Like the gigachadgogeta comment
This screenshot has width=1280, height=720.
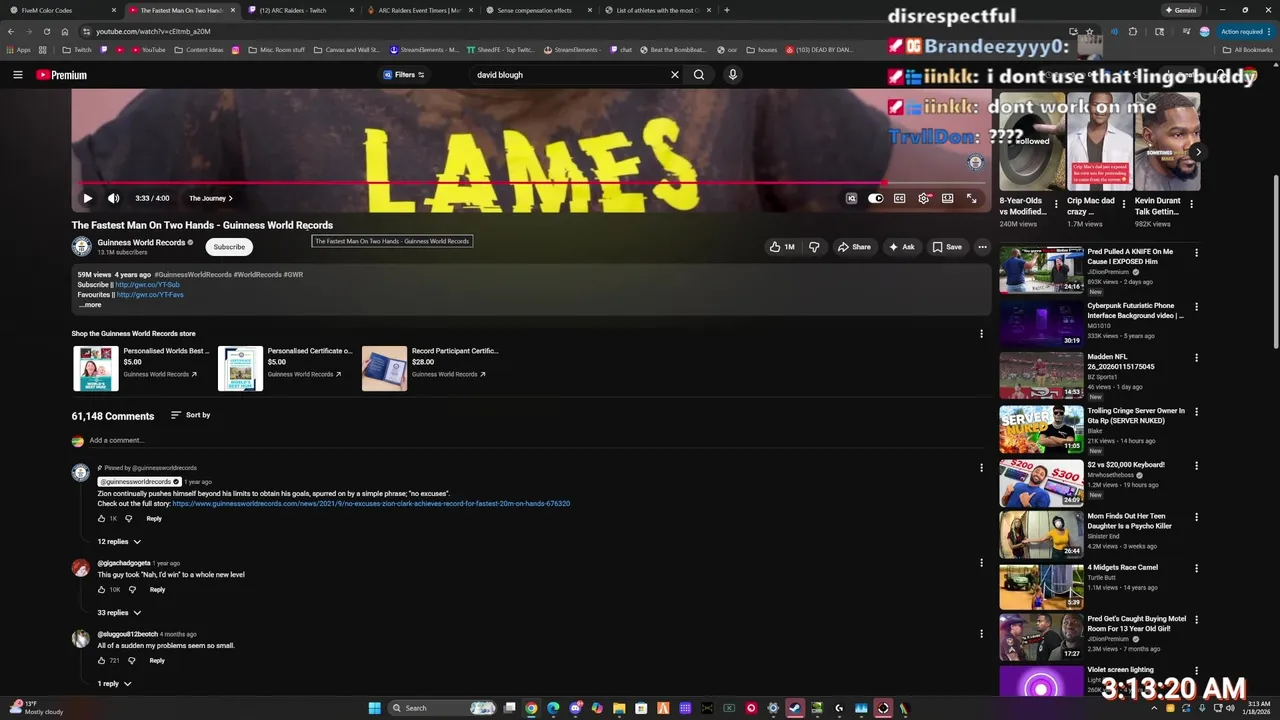(x=101, y=590)
